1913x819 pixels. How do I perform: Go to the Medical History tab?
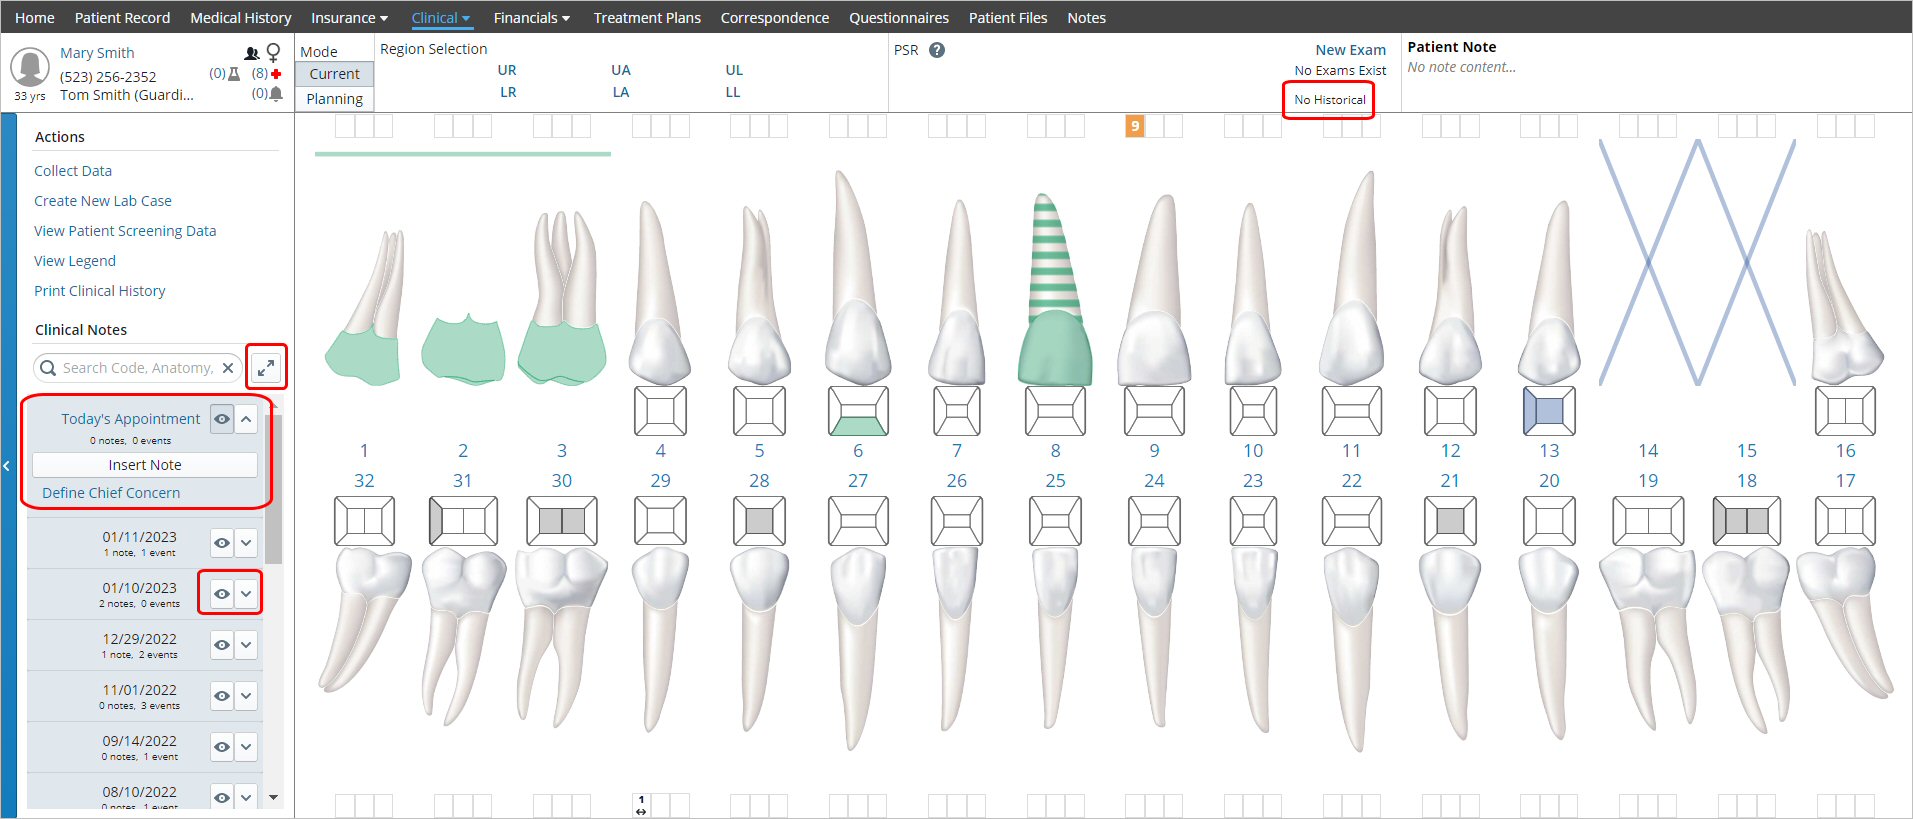point(241,18)
